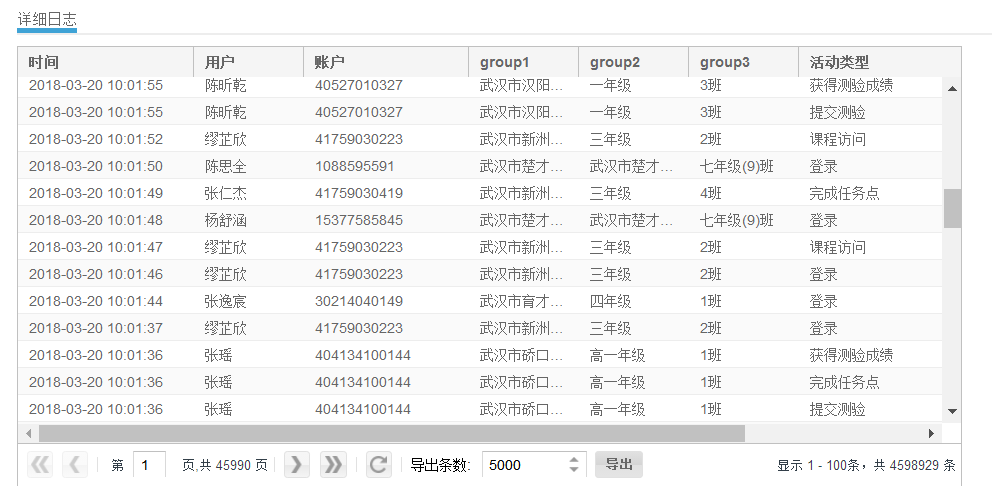Viewport: 992px width, 489px height.
Task: Refresh the log table
Action: (378, 465)
